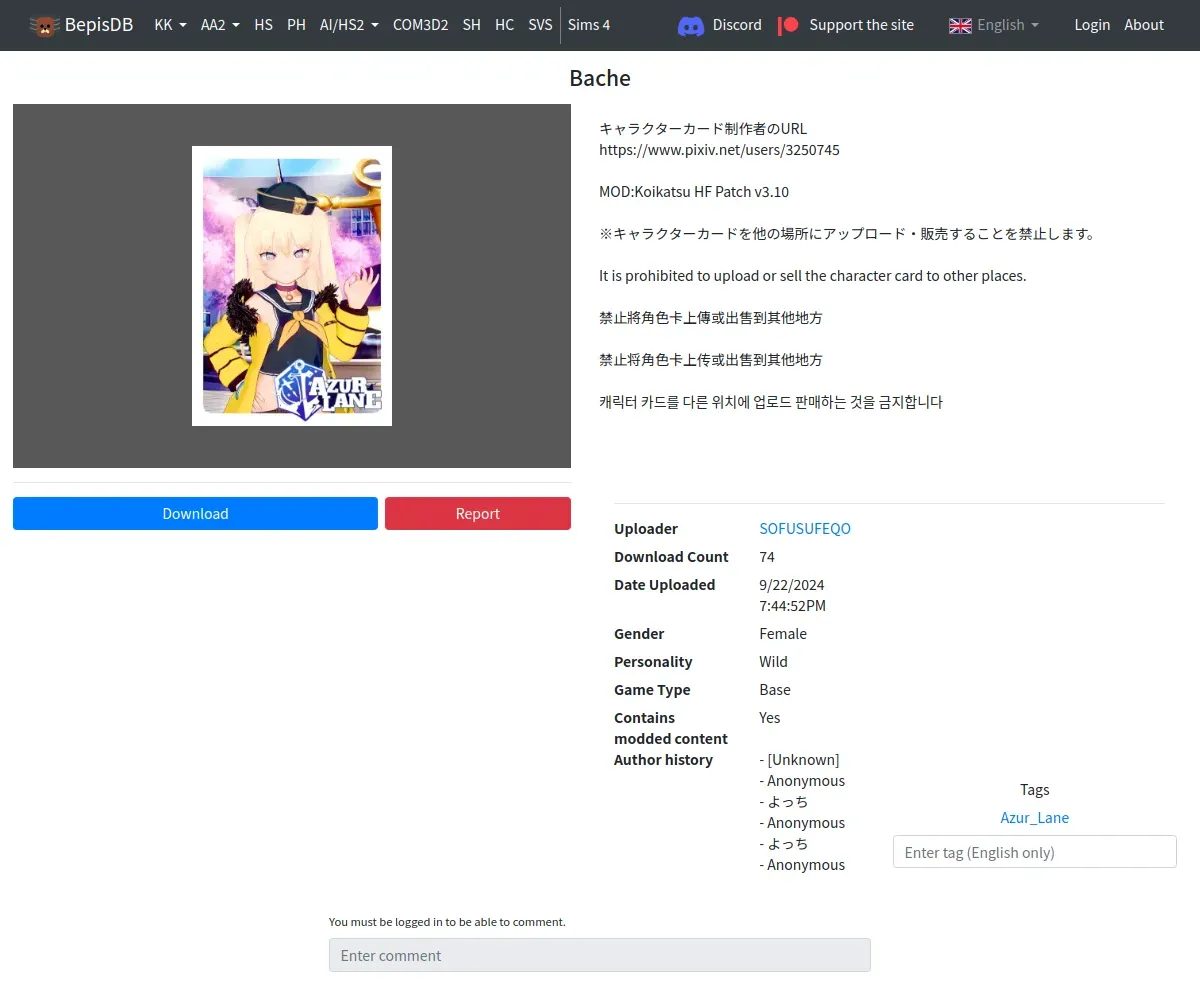The height and width of the screenshot is (1000, 1200).
Task: Open the HC section
Action: (504, 25)
